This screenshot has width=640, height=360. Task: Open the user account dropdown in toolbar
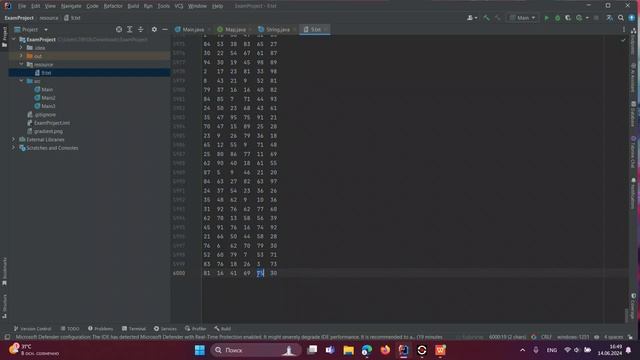[472, 18]
